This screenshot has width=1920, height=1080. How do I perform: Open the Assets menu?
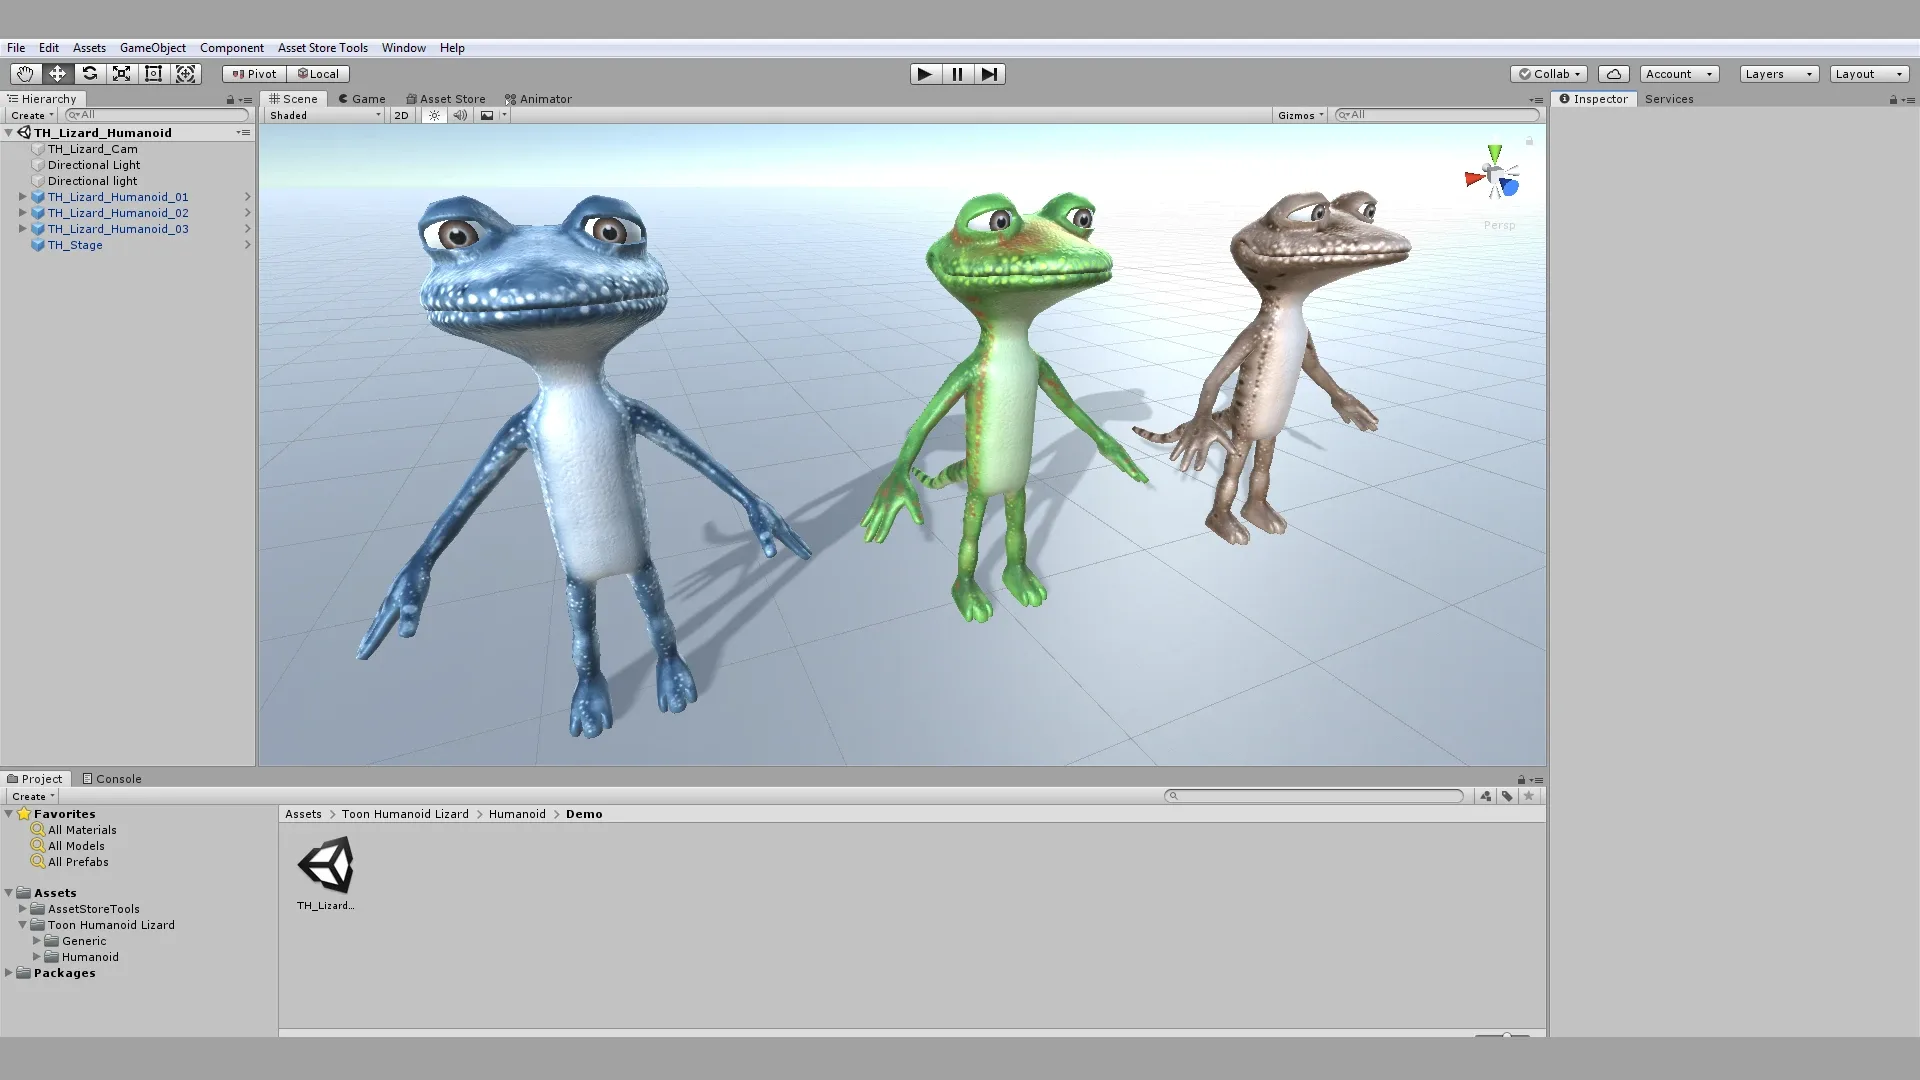[89, 48]
